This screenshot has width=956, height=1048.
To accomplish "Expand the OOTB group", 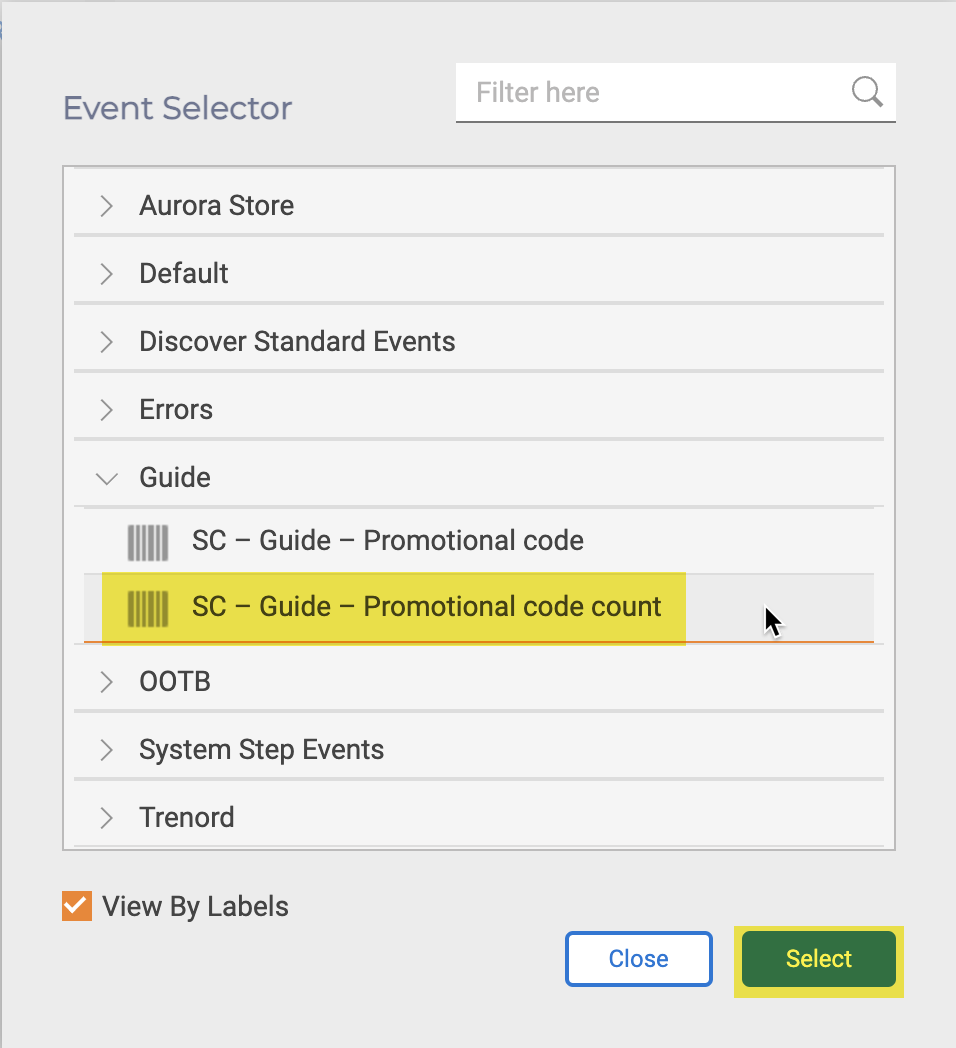I will tap(107, 682).
